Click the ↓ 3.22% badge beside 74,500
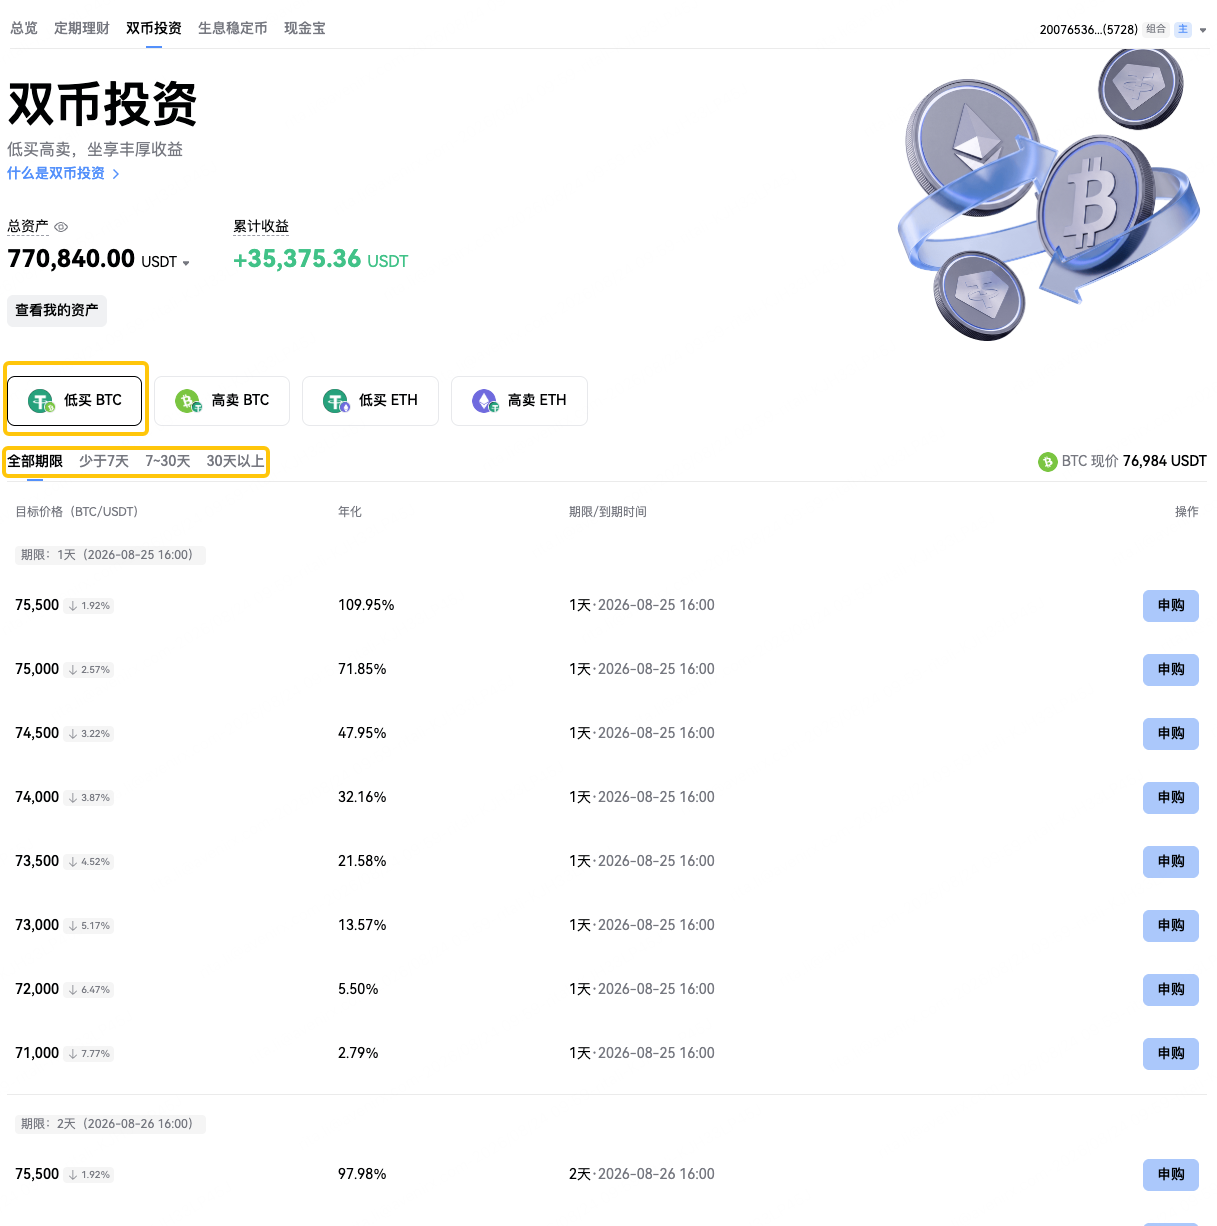 [x=90, y=734]
